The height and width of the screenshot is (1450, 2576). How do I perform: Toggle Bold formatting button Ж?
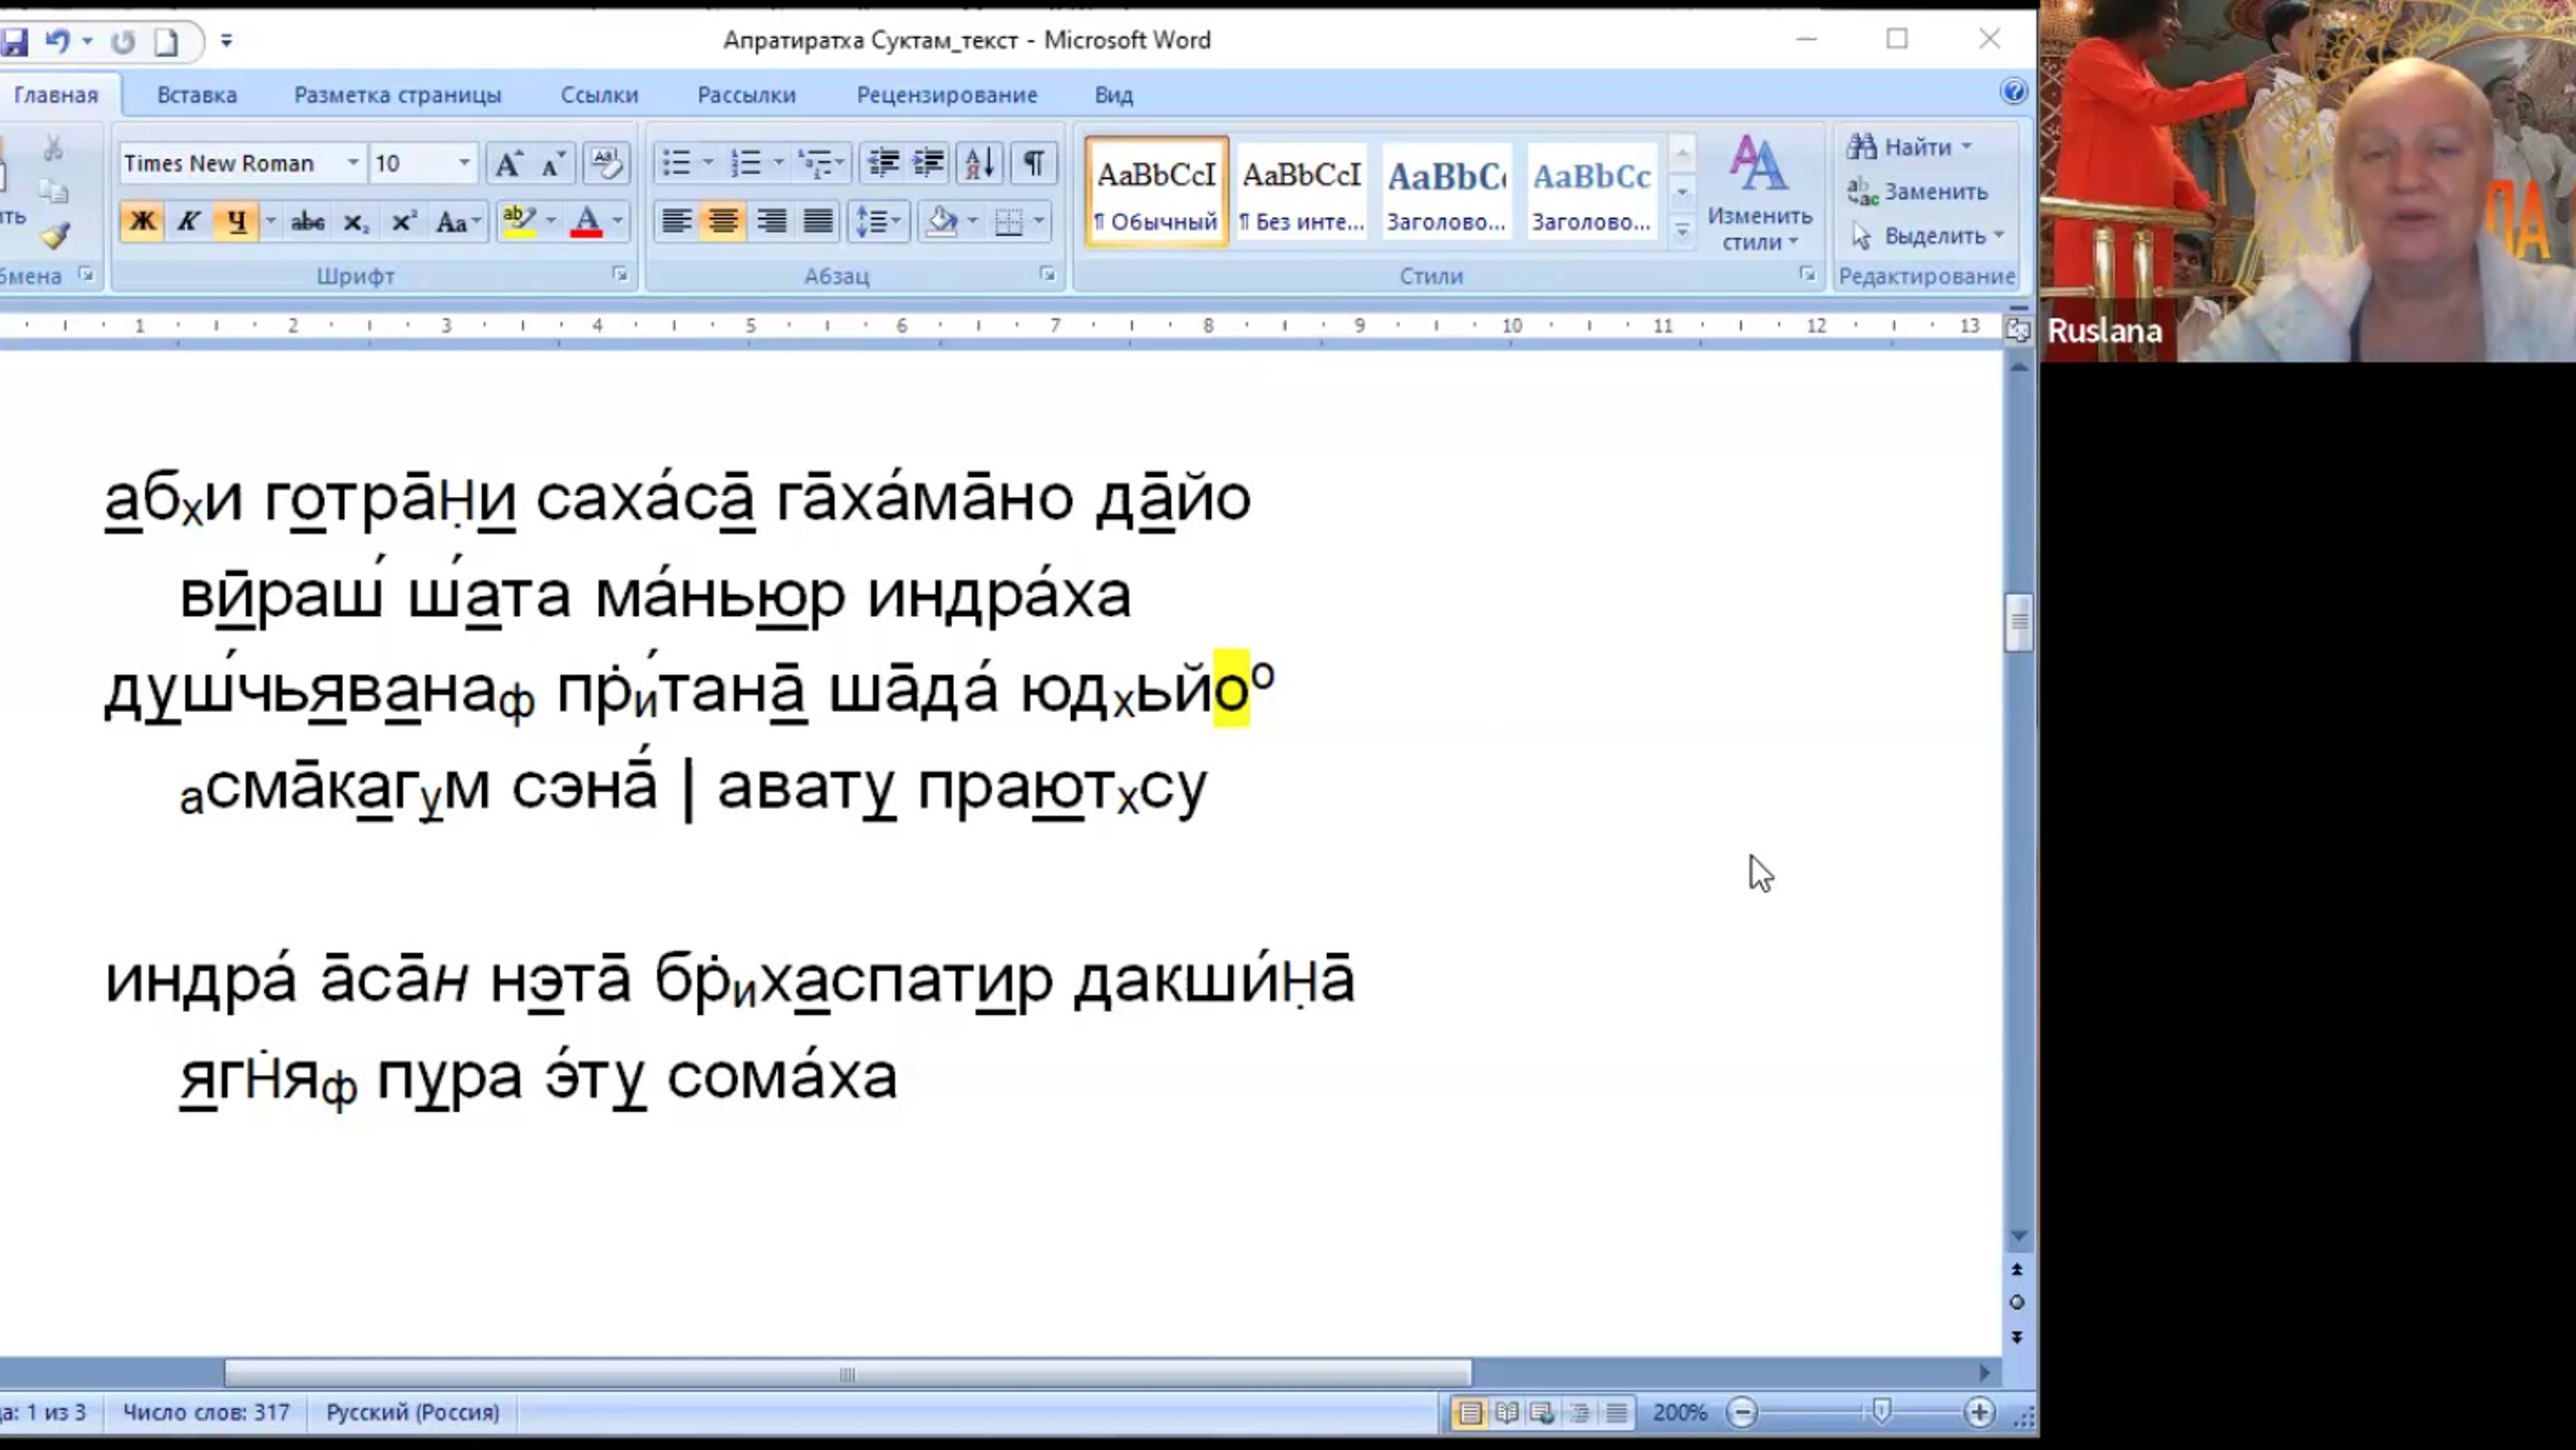143,221
